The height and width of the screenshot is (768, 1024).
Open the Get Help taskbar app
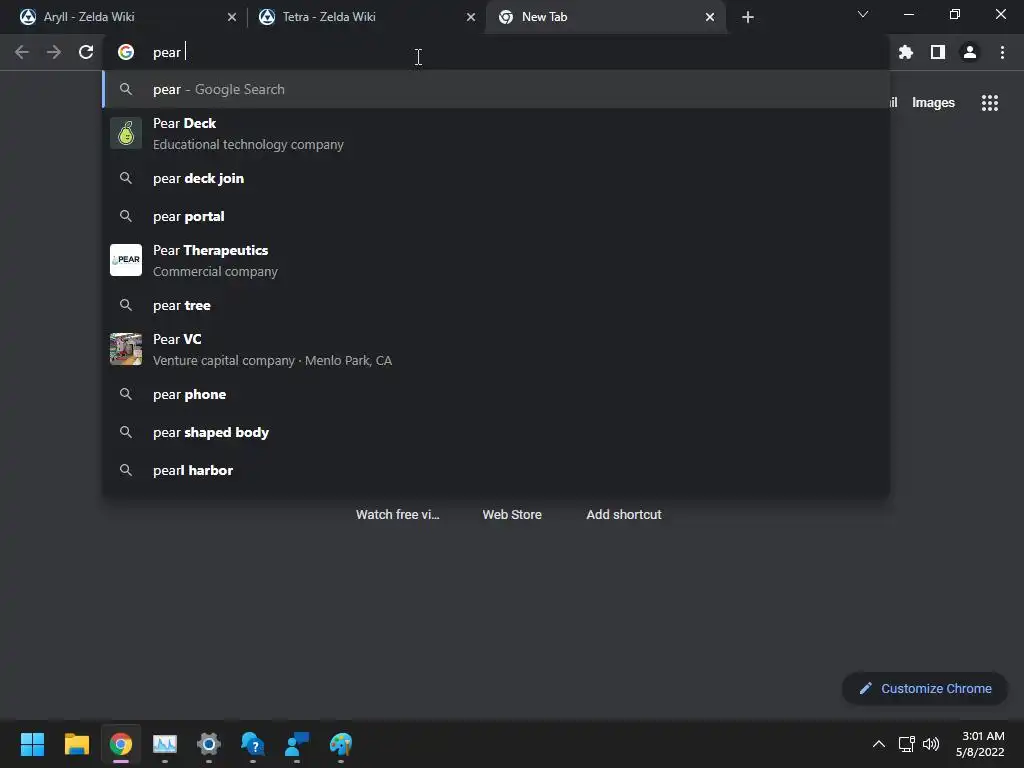pos(253,744)
